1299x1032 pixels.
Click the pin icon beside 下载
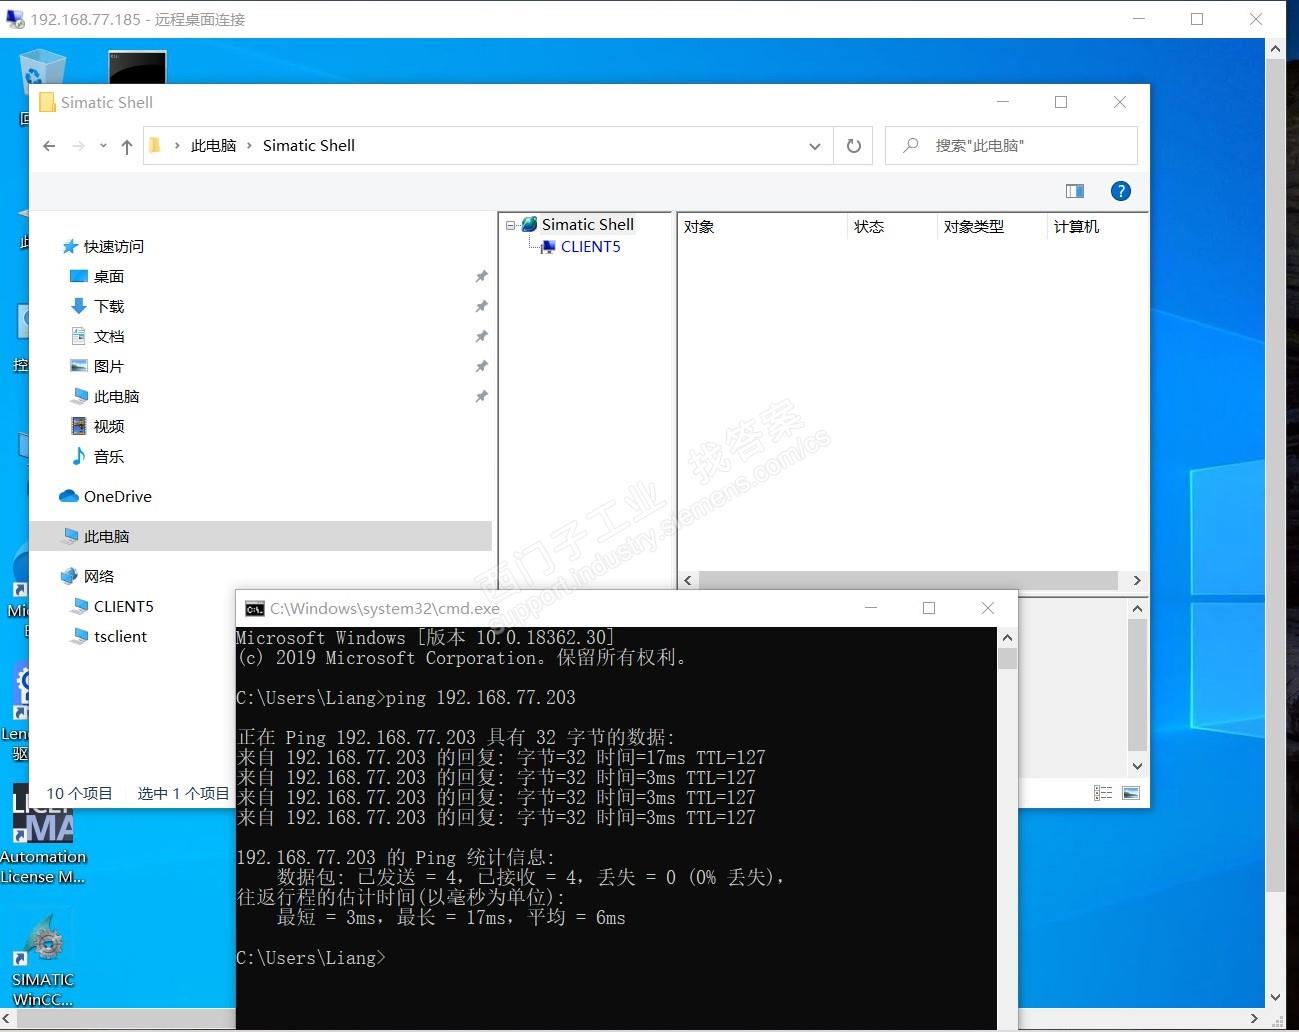point(481,306)
